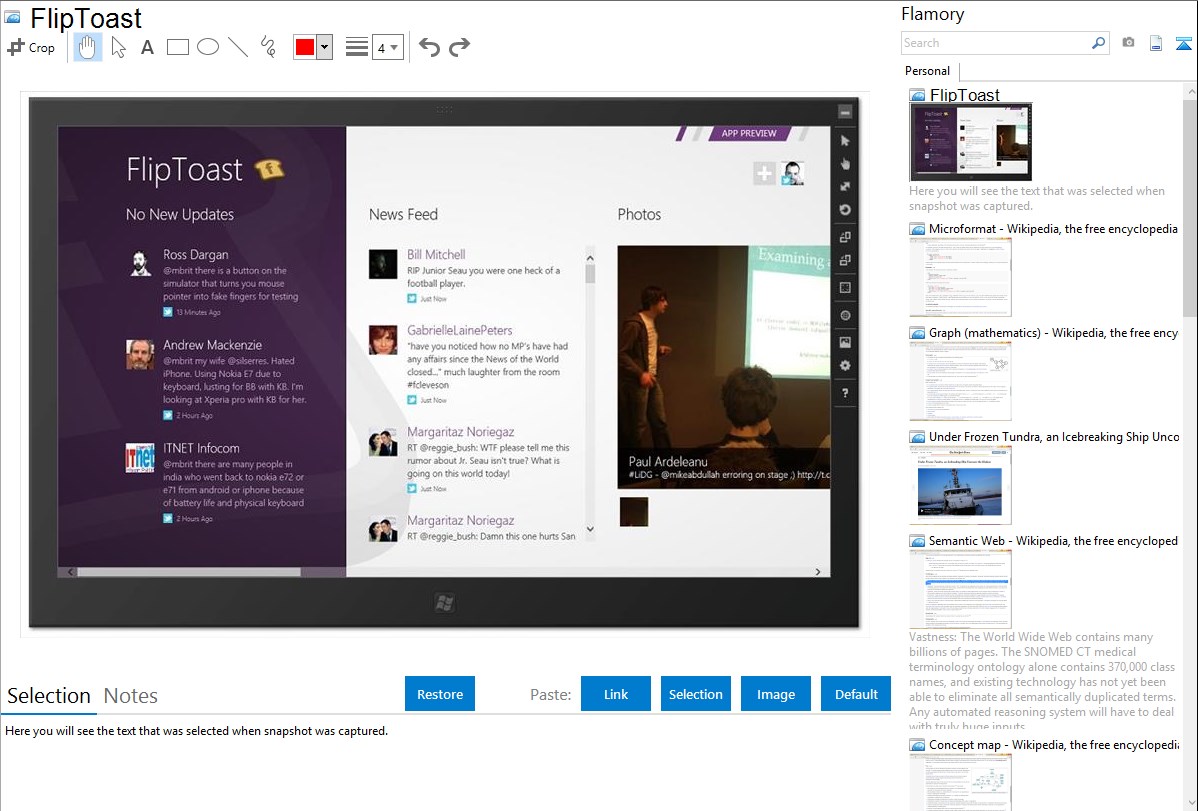Click Ross Dargan update name
The width and height of the screenshot is (1198, 811).
[196, 255]
